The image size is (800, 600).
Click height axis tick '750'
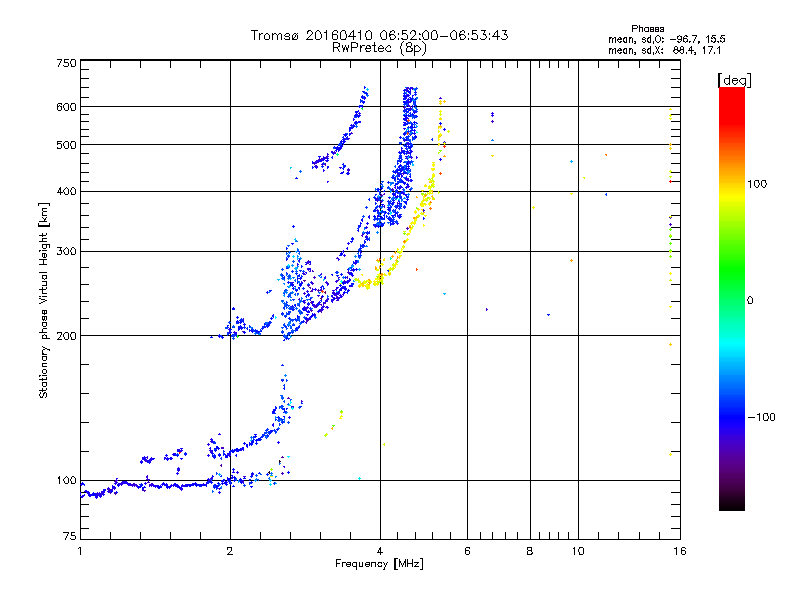point(67,63)
